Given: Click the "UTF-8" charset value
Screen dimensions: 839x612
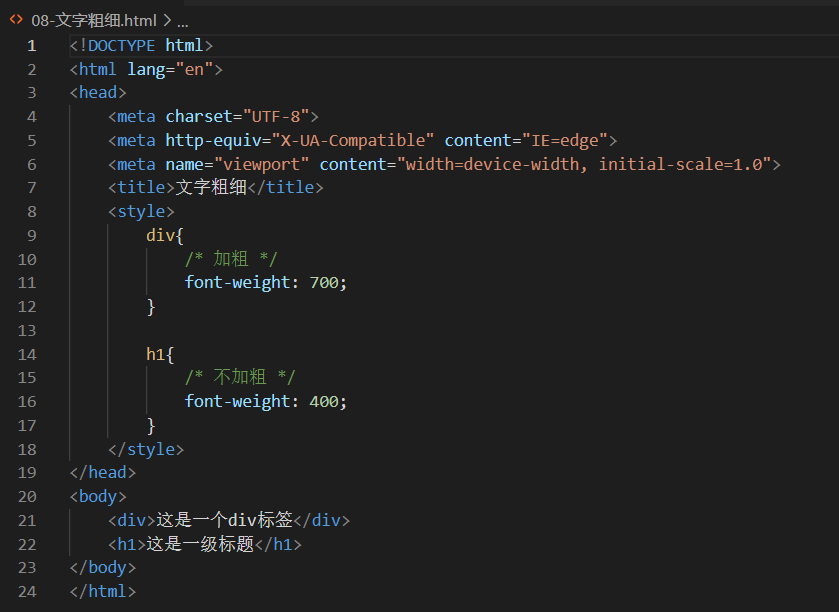Looking at the screenshot, I should click(x=276, y=116).
